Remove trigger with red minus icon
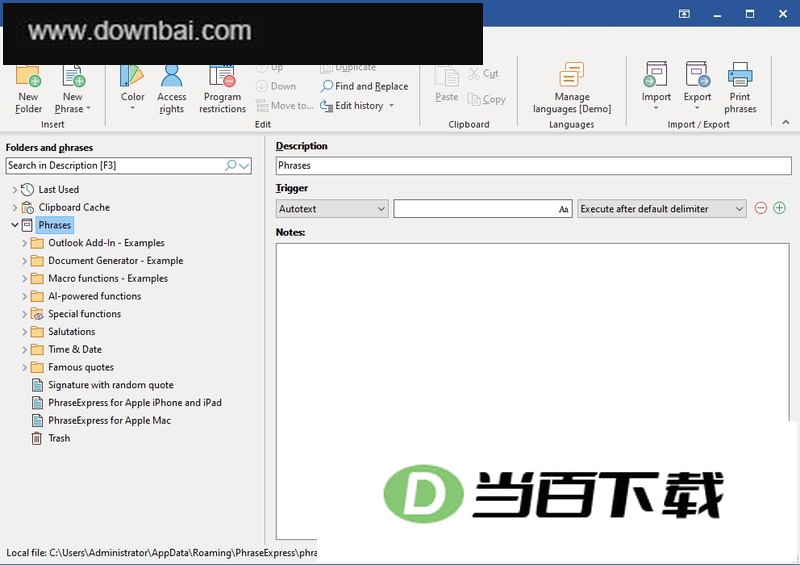 pyautogui.click(x=761, y=208)
